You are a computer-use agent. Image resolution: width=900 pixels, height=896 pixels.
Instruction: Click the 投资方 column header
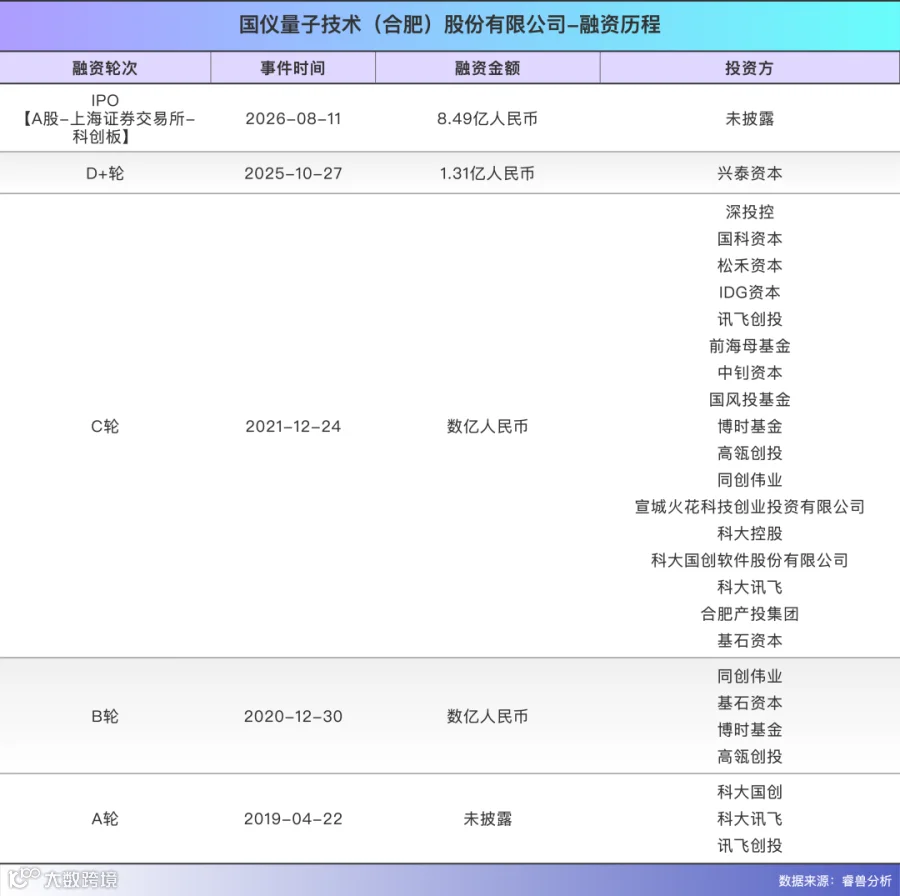point(749,68)
